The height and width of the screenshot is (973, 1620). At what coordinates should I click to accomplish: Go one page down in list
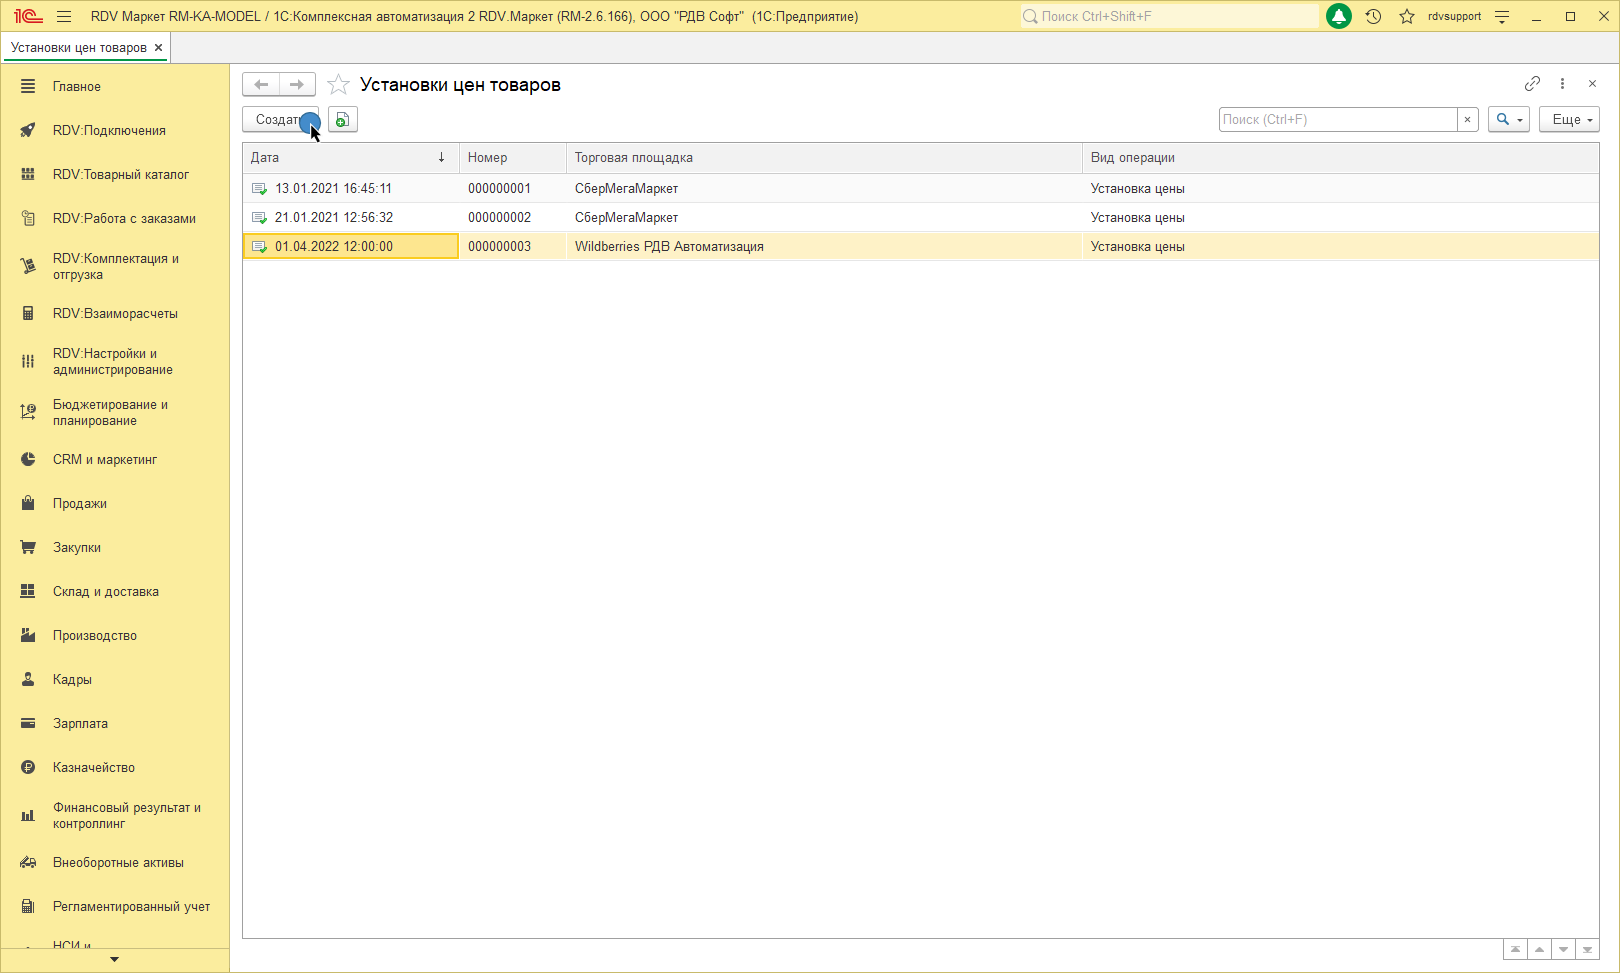(1563, 950)
